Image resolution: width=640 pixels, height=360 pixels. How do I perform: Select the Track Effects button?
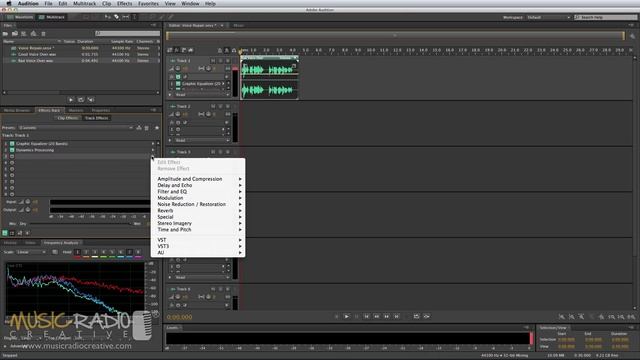tap(96, 118)
